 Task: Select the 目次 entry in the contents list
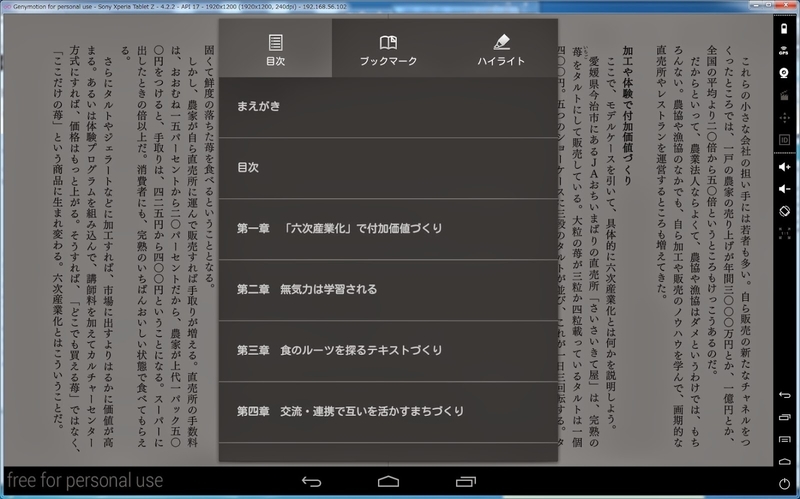(x=388, y=168)
